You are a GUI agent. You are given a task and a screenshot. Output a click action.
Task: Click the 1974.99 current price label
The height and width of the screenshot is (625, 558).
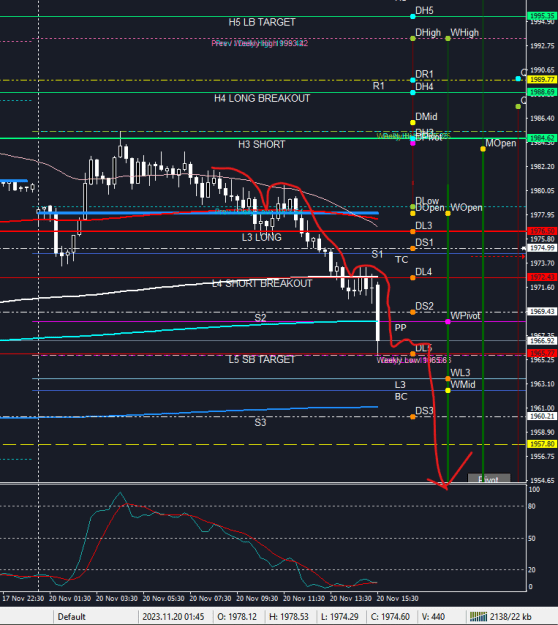point(542,248)
